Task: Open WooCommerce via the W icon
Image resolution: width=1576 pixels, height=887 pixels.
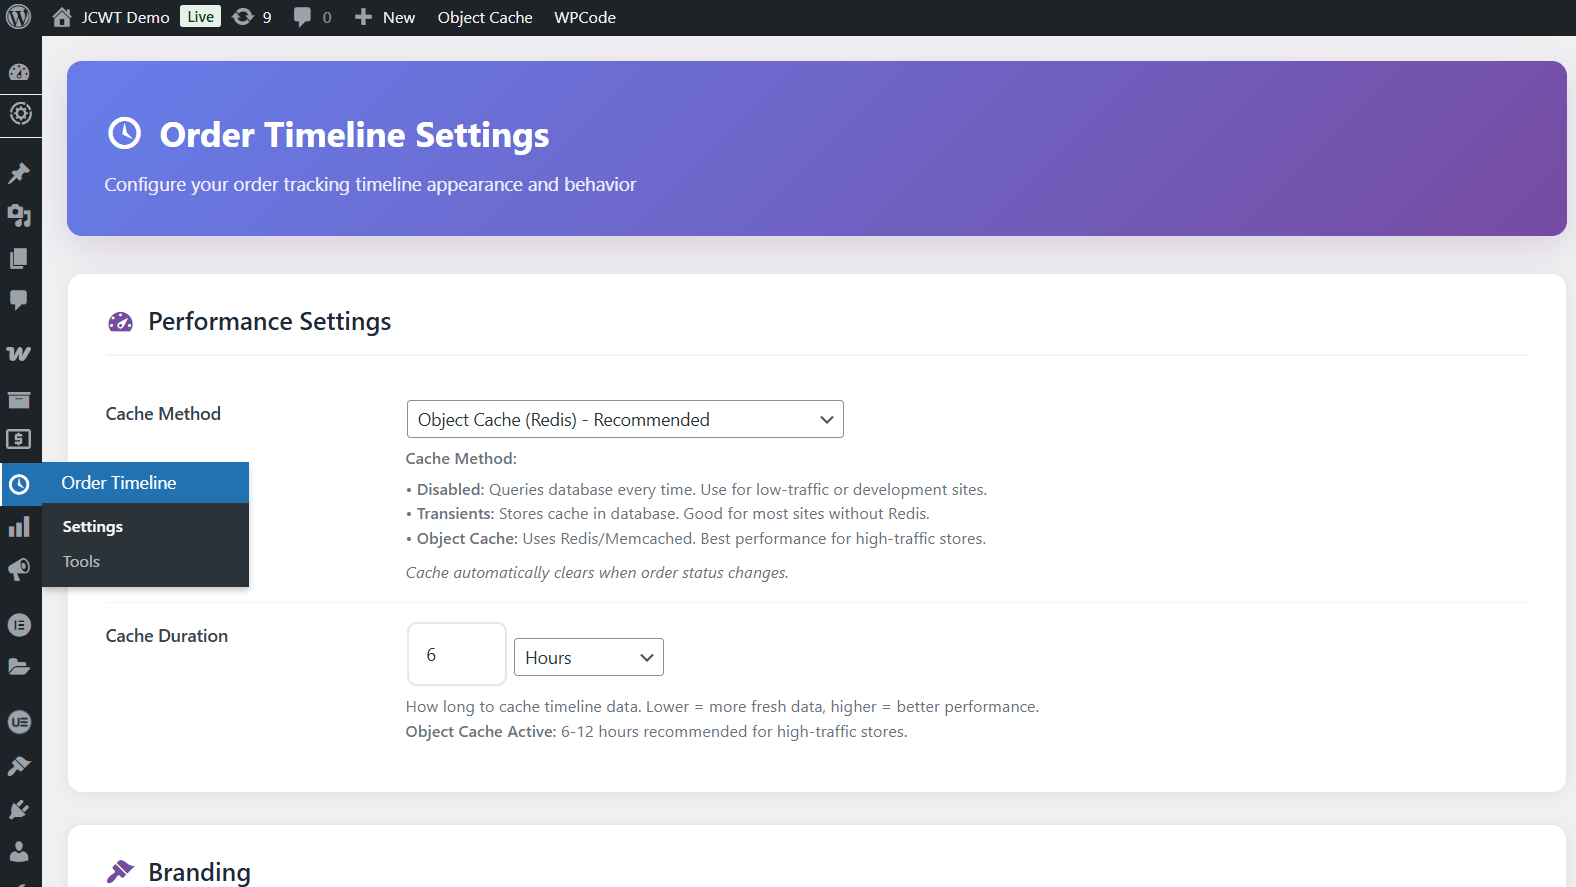Action: click(x=19, y=353)
